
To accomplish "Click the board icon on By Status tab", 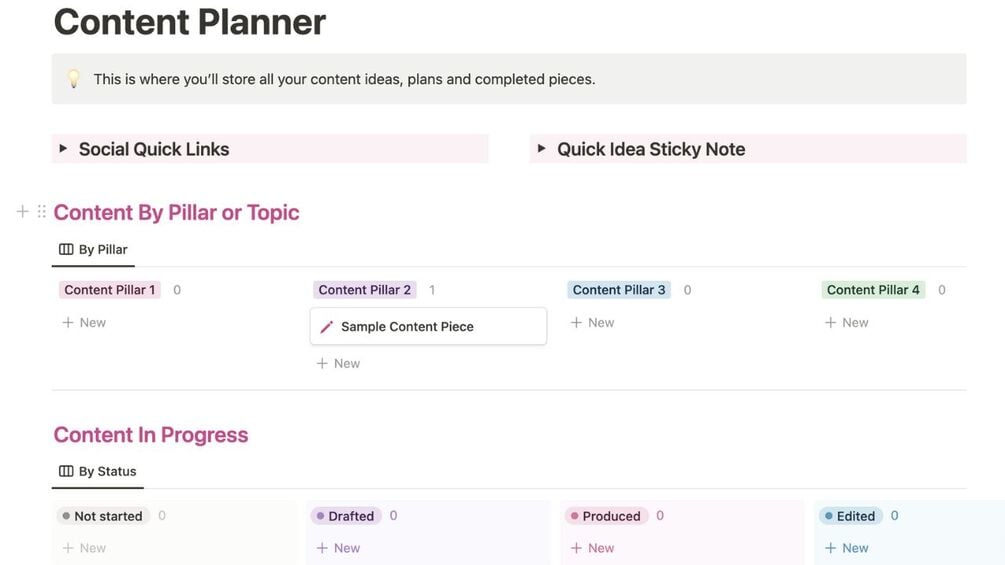I will click(x=66, y=471).
